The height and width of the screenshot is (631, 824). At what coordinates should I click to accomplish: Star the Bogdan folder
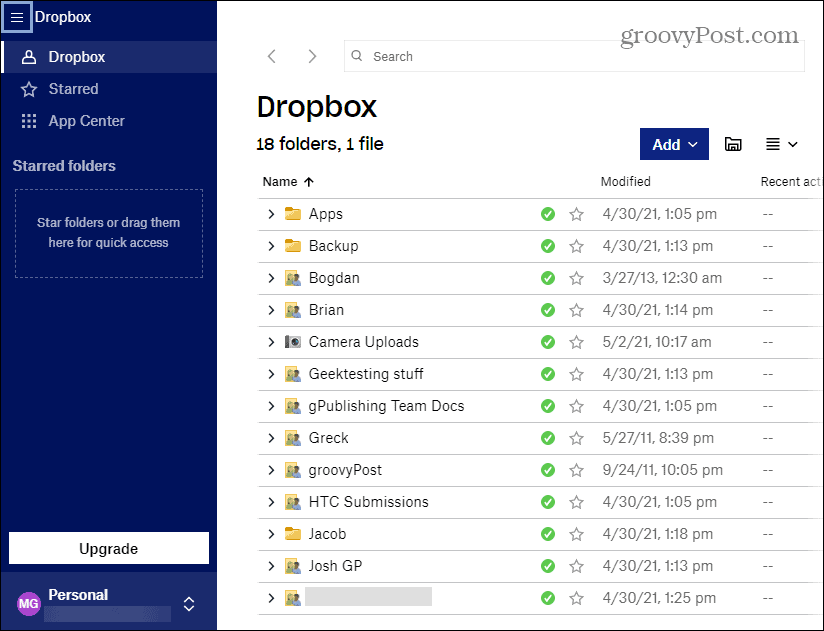tap(576, 278)
